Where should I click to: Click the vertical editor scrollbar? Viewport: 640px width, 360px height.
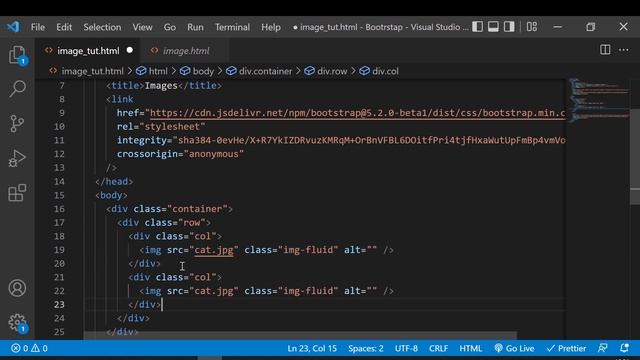635,156
